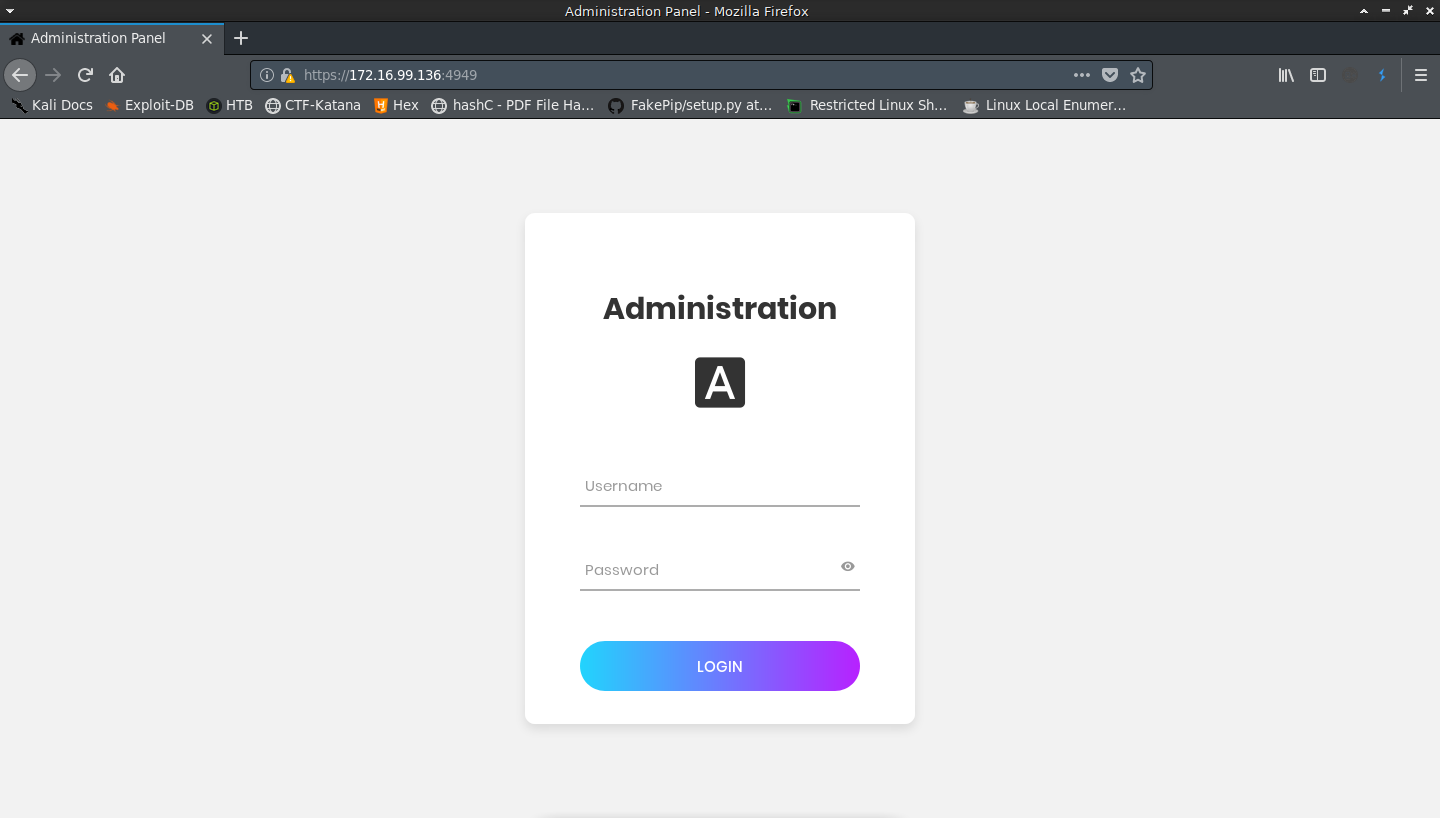
Task: Save page to Pocket
Action: pos(1110,75)
